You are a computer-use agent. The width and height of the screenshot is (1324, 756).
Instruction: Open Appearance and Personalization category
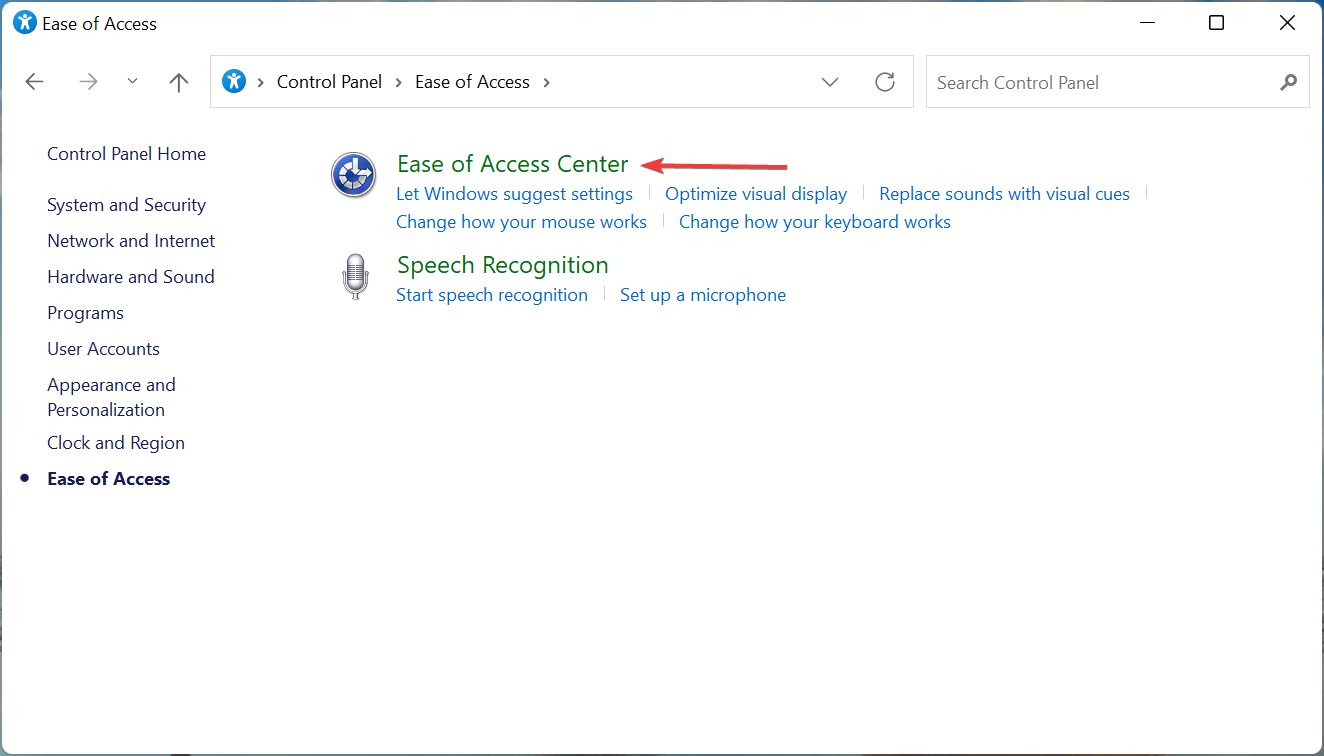(111, 397)
